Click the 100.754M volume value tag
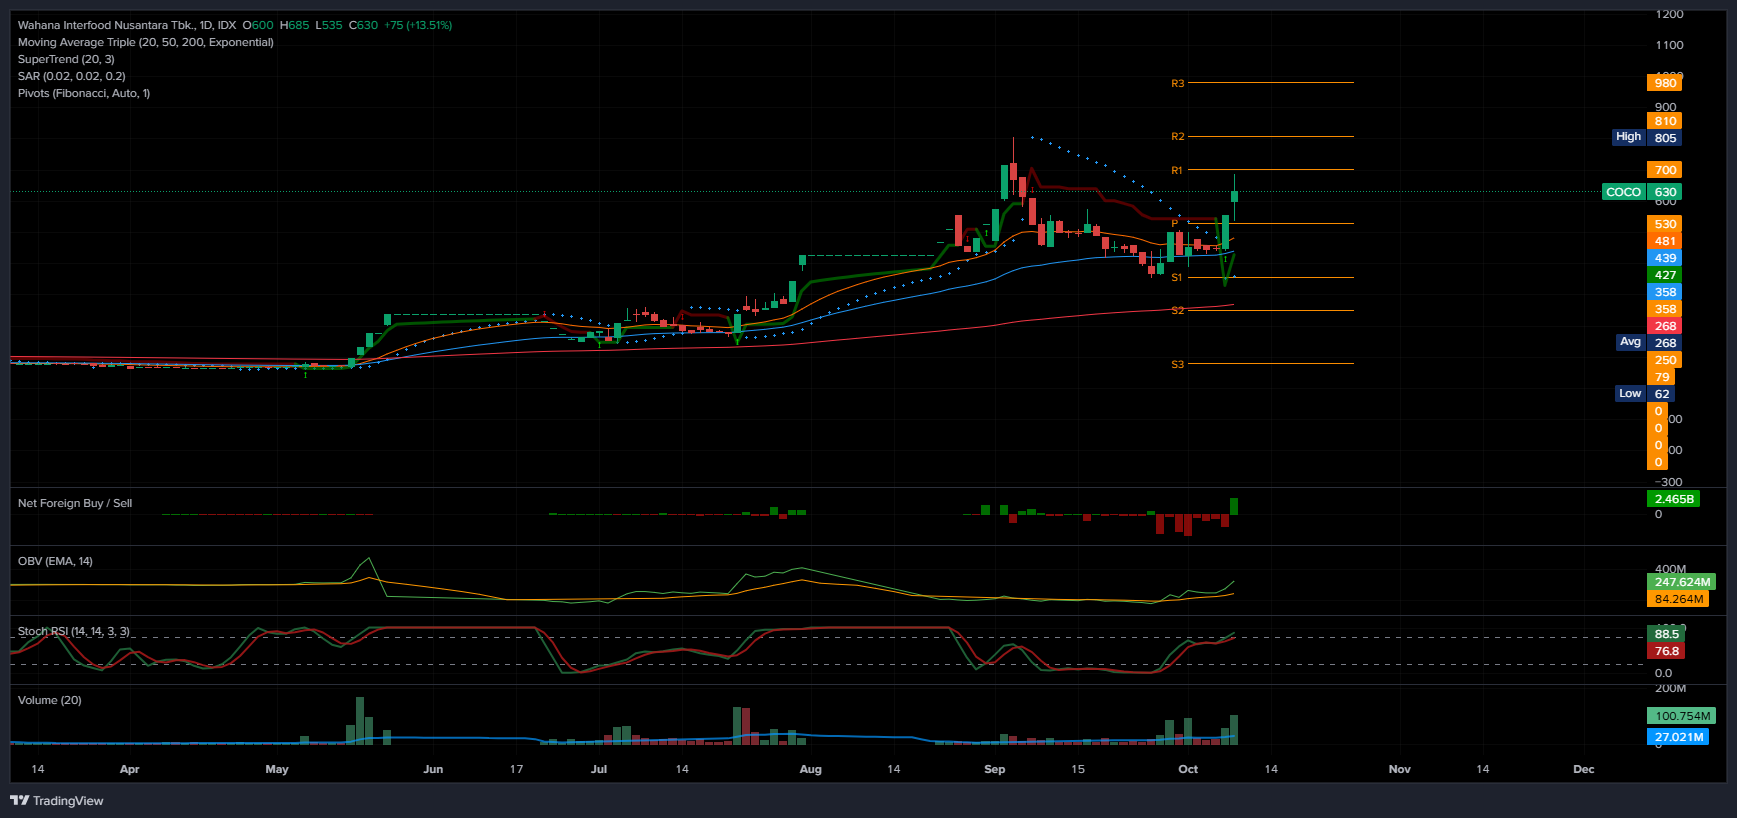This screenshot has width=1737, height=818. pos(1682,716)
